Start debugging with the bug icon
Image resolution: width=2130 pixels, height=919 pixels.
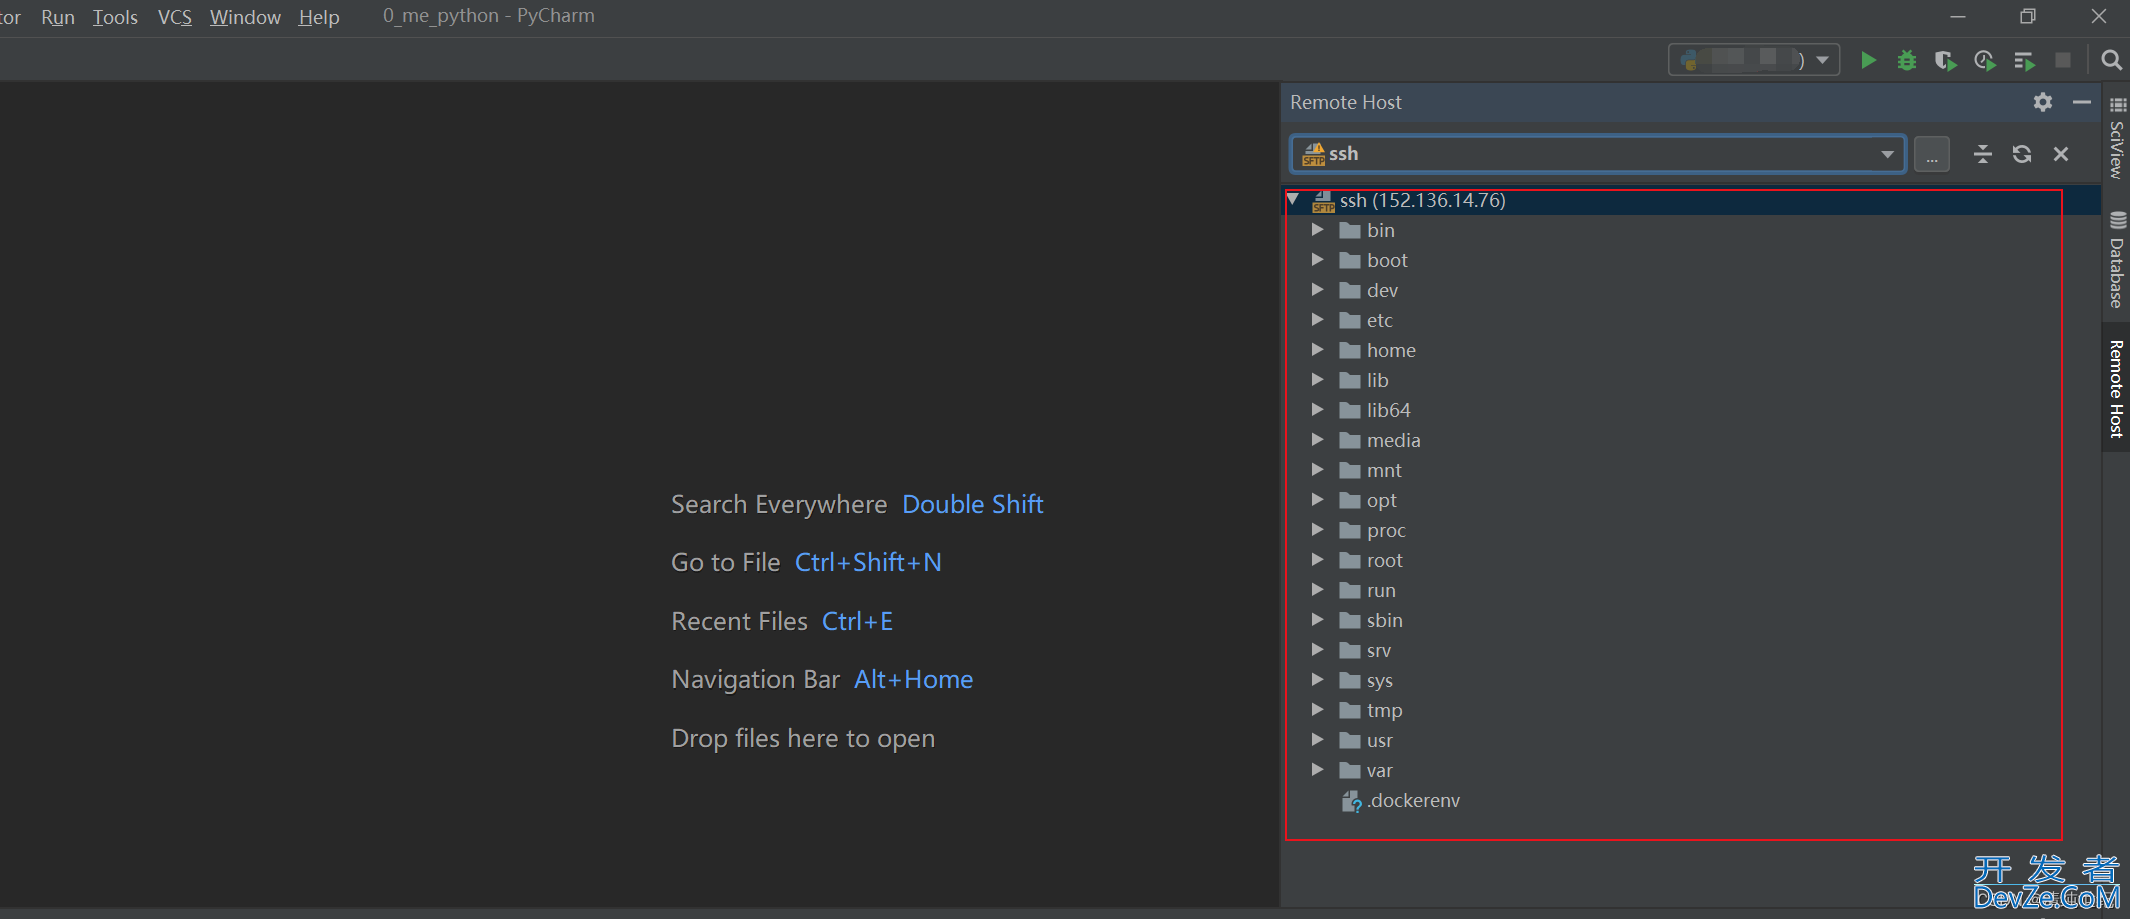1907,60
